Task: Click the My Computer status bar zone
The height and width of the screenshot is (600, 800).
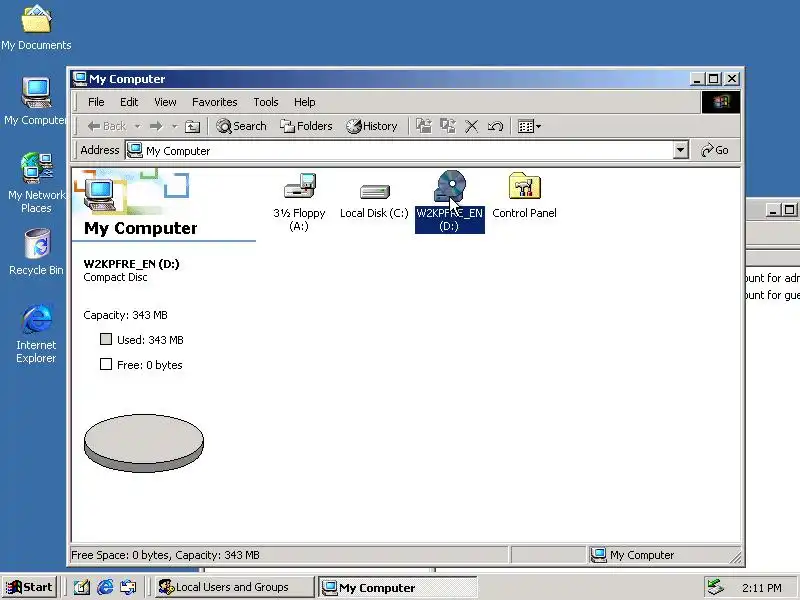Action: coord(661,555)
